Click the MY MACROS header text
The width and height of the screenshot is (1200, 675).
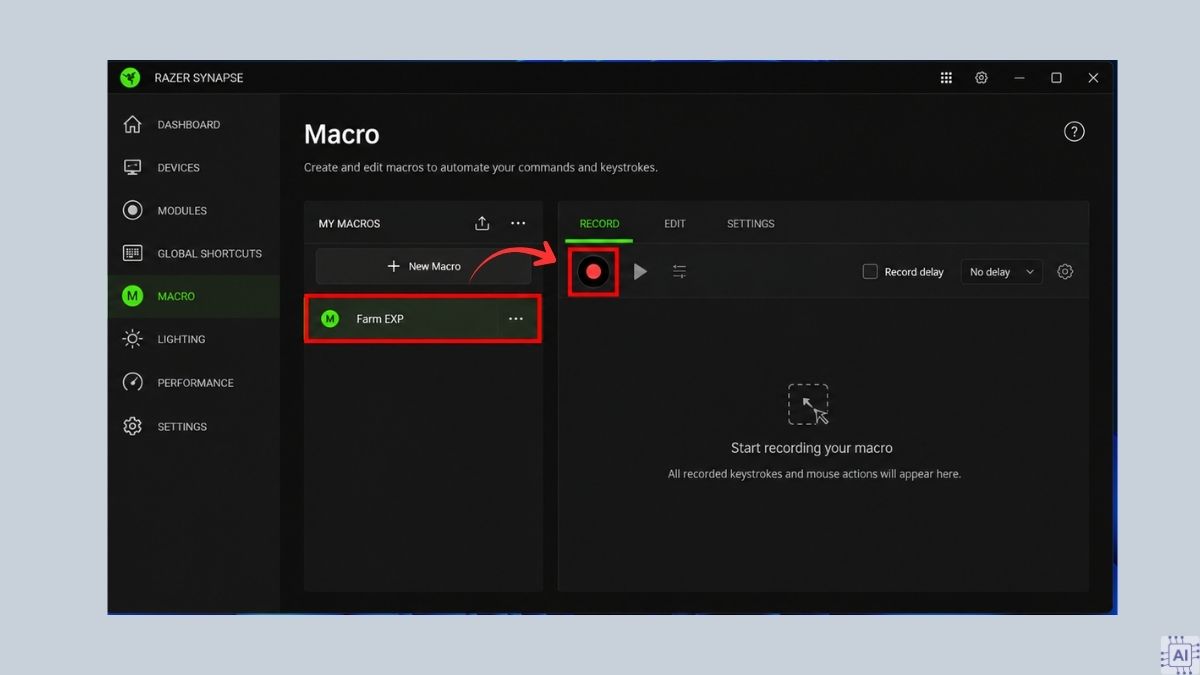[350, 223]
